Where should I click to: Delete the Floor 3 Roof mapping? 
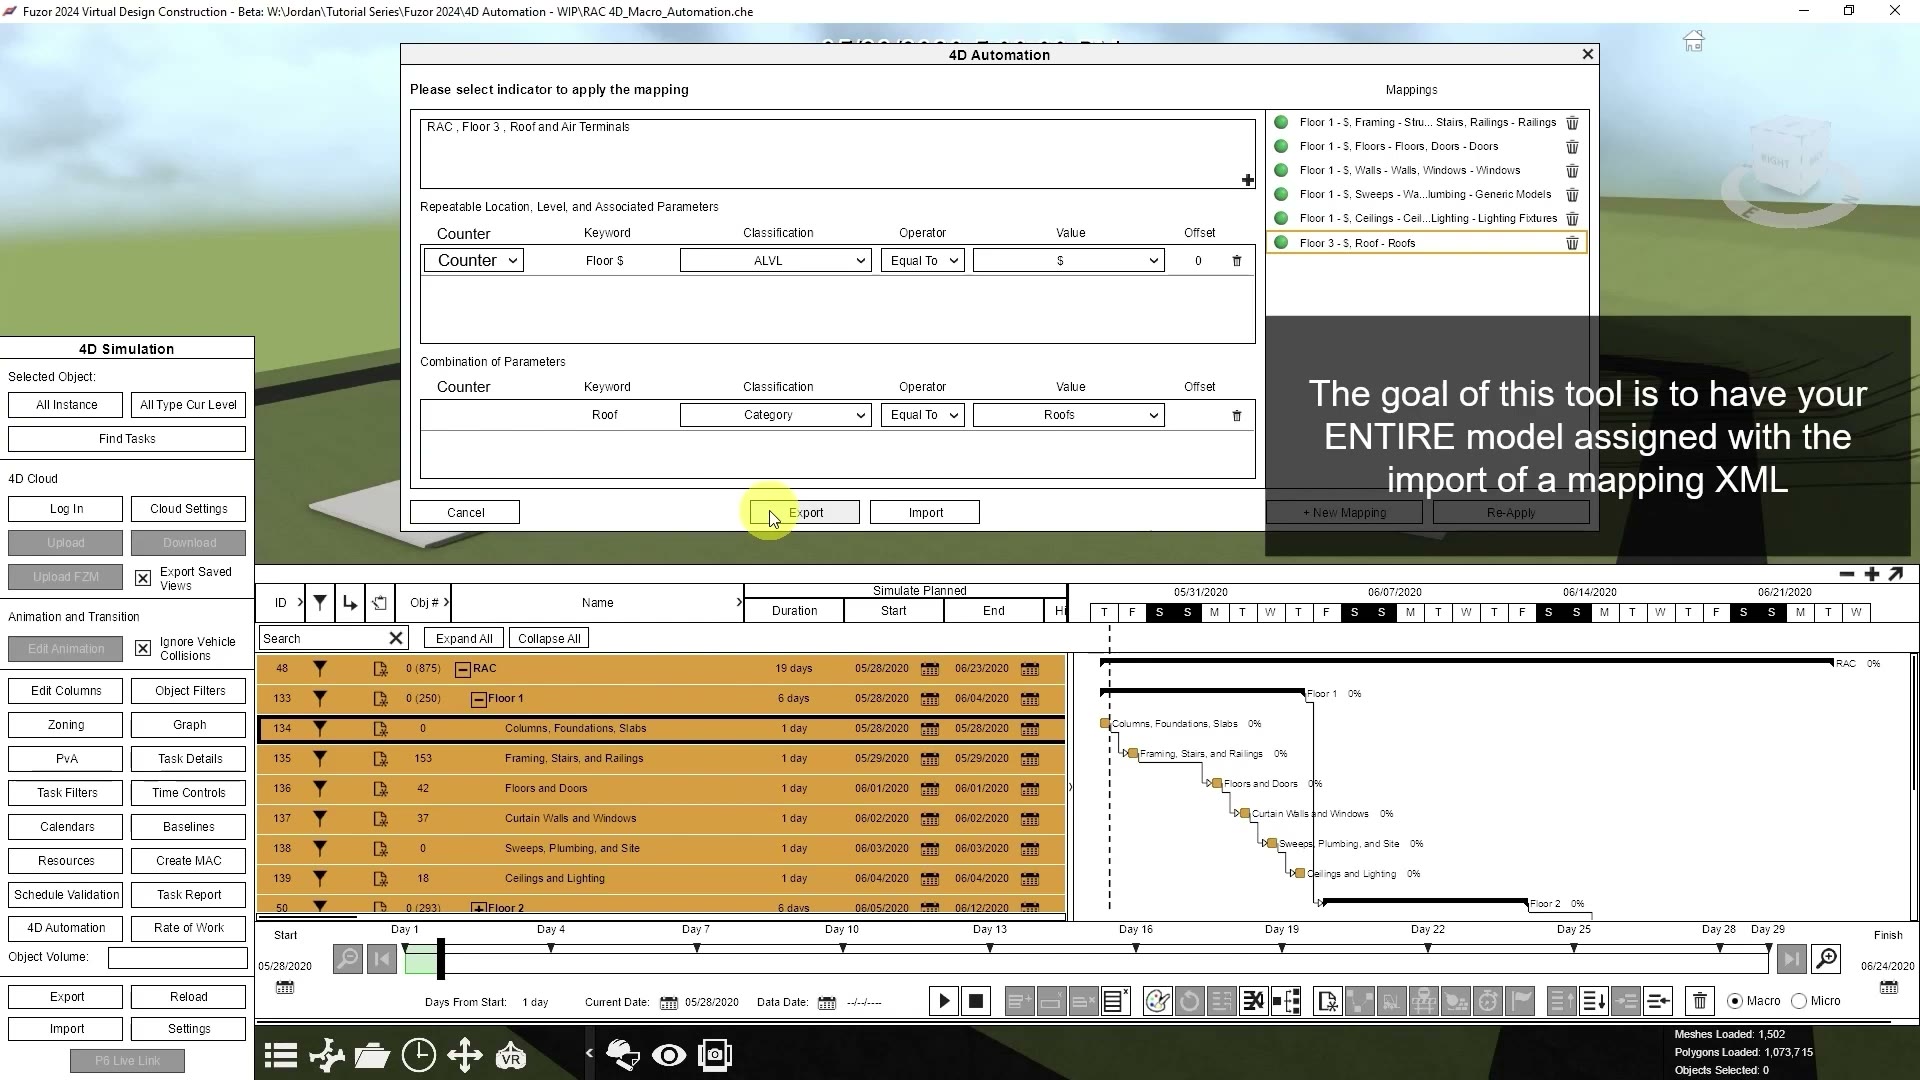pyautogui.click(x=1572, y=243)
